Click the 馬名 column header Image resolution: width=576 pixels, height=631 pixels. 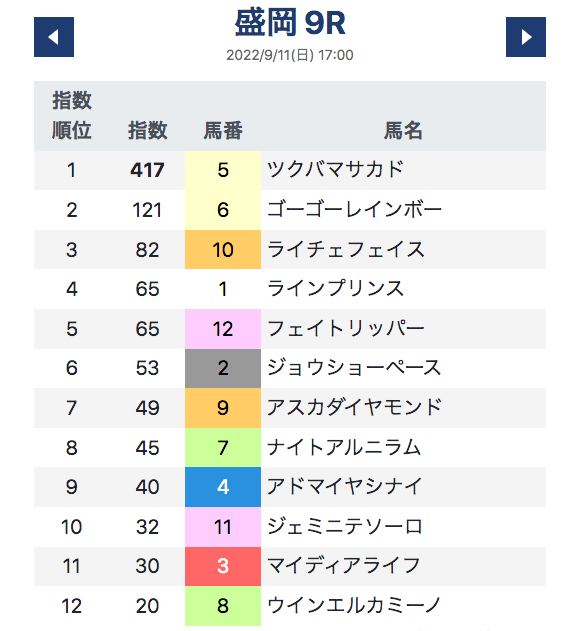click(403, 130)
